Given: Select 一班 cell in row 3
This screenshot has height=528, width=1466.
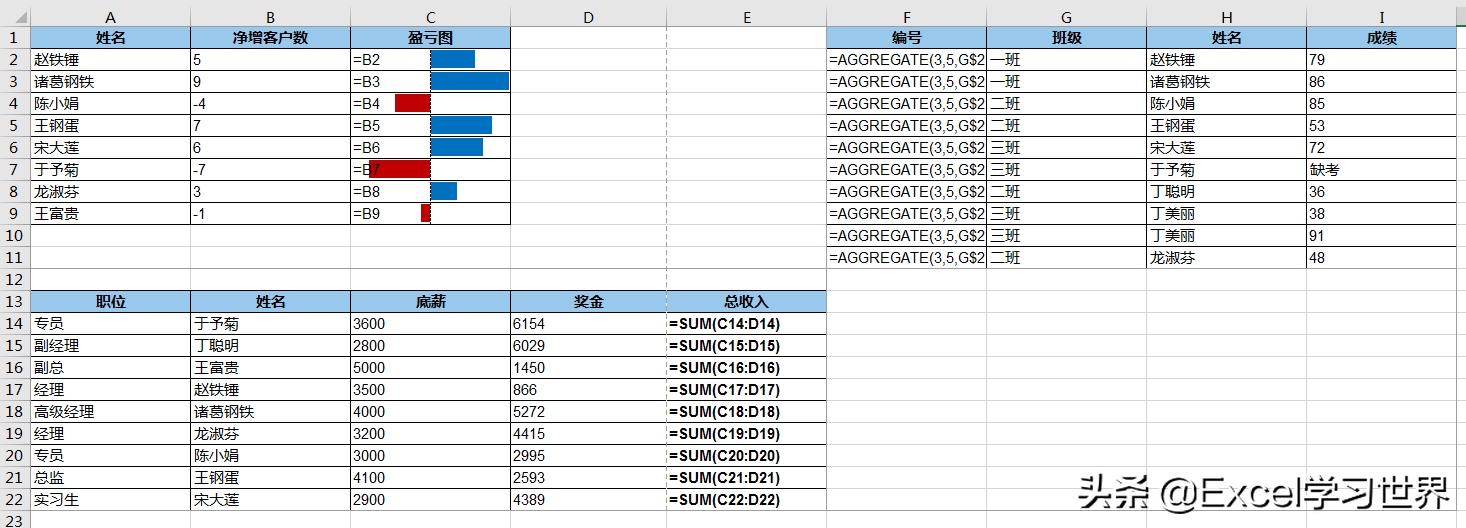Looking at the screenshot, I should (1066, 82).
